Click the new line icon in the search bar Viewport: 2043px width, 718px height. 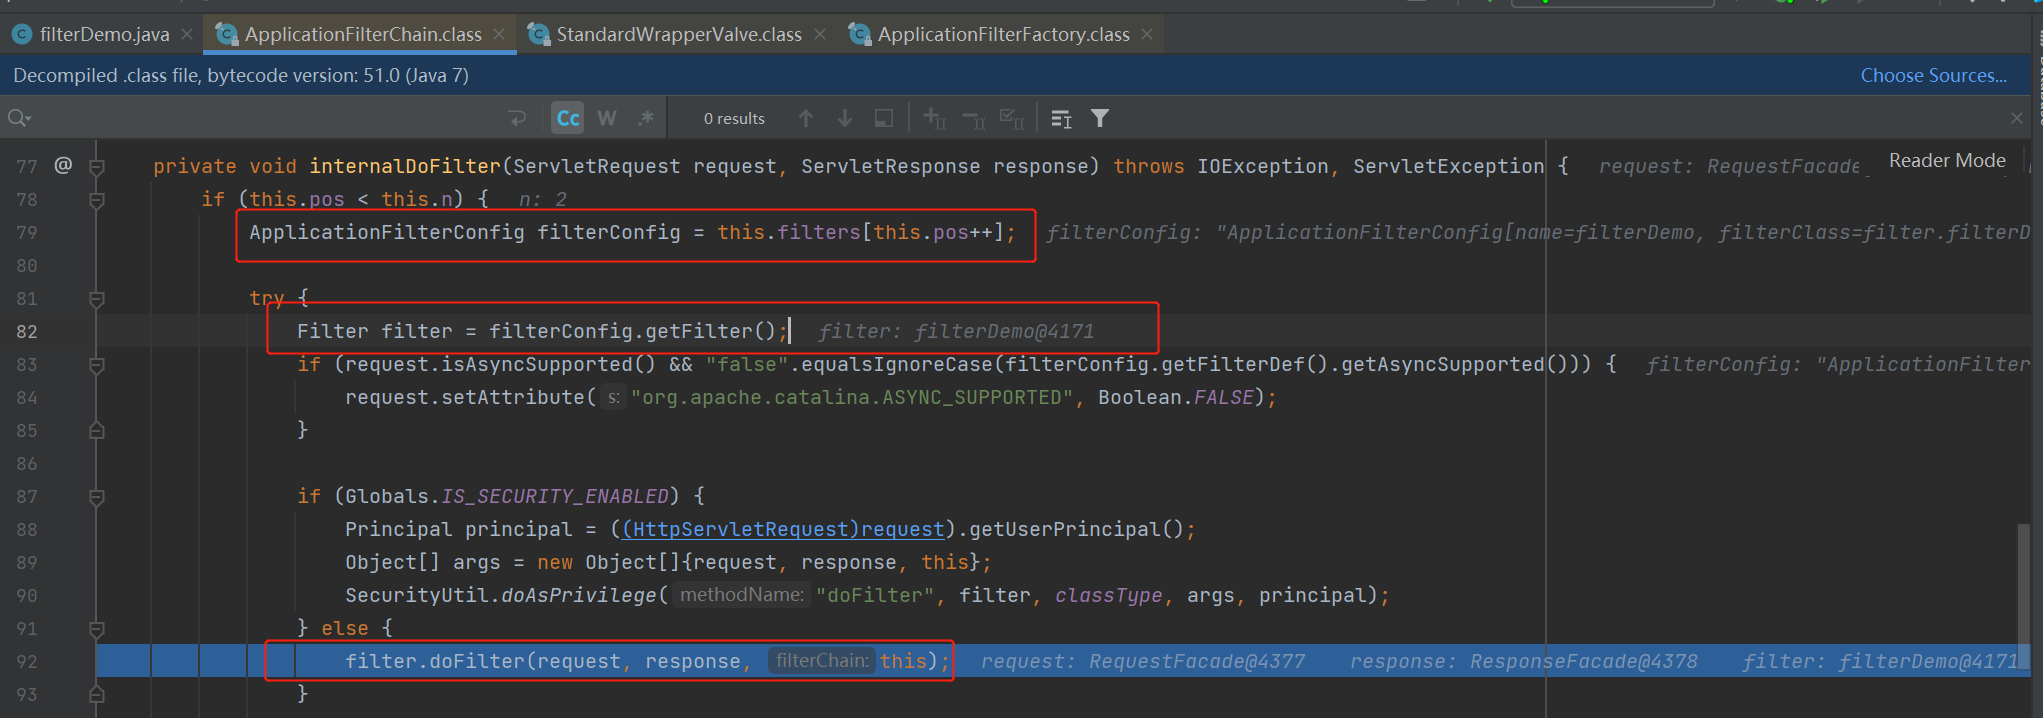[517, 118]
